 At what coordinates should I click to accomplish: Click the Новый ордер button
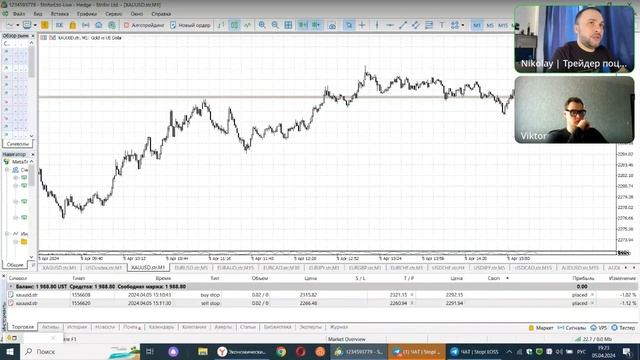coord(190,25)
